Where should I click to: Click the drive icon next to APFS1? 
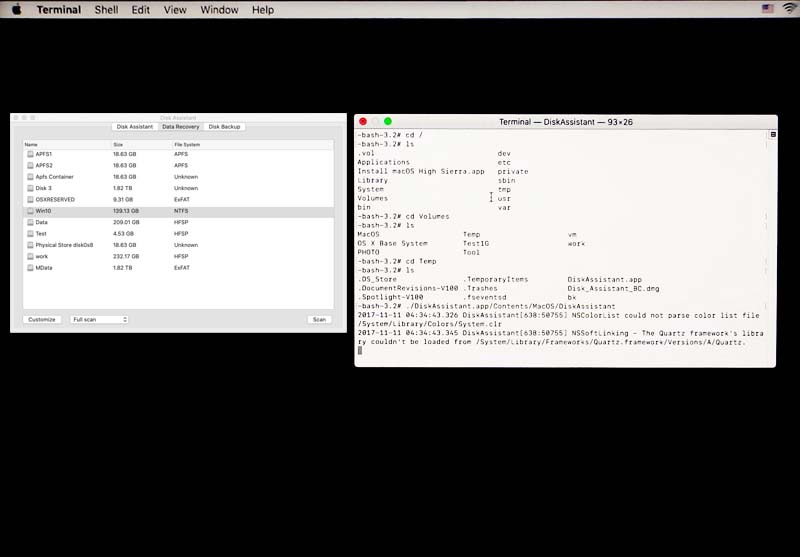coord(30,154)
